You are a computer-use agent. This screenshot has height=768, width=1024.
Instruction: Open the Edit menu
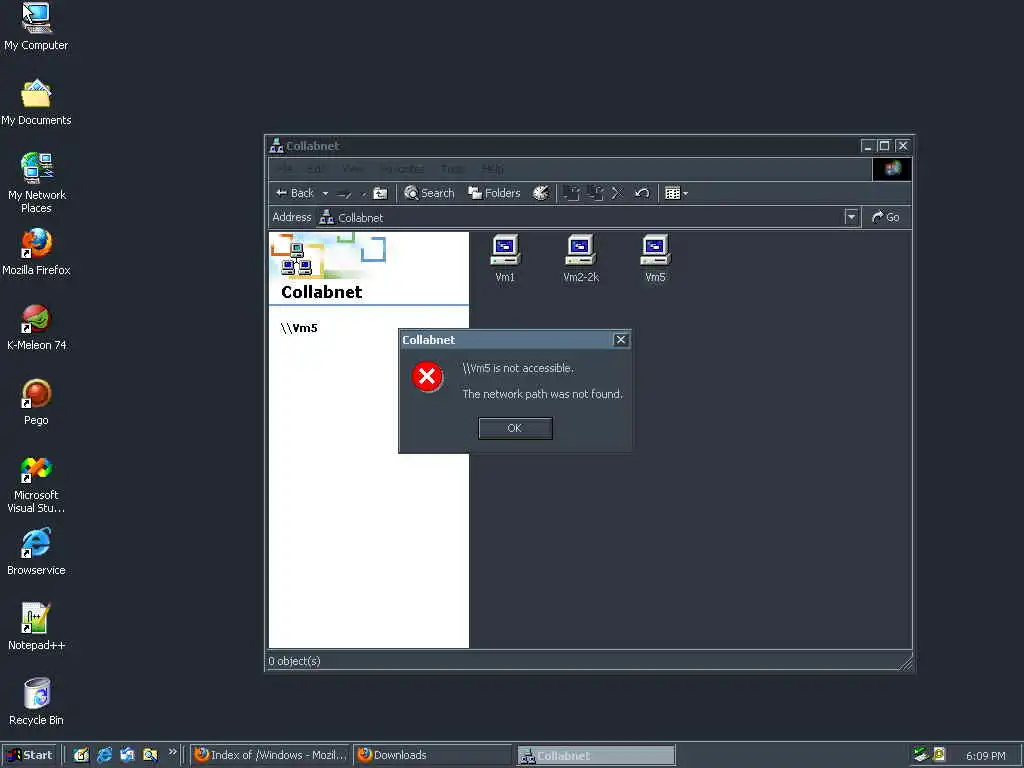(315, 169)
